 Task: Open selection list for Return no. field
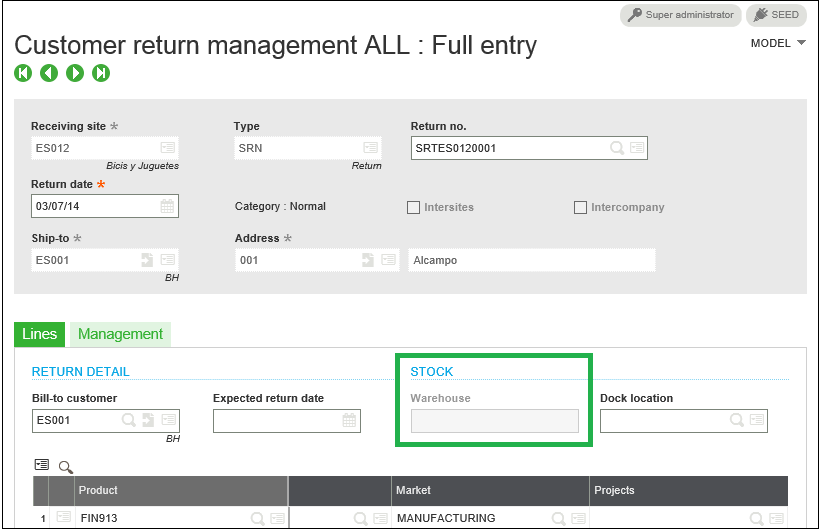637,148
